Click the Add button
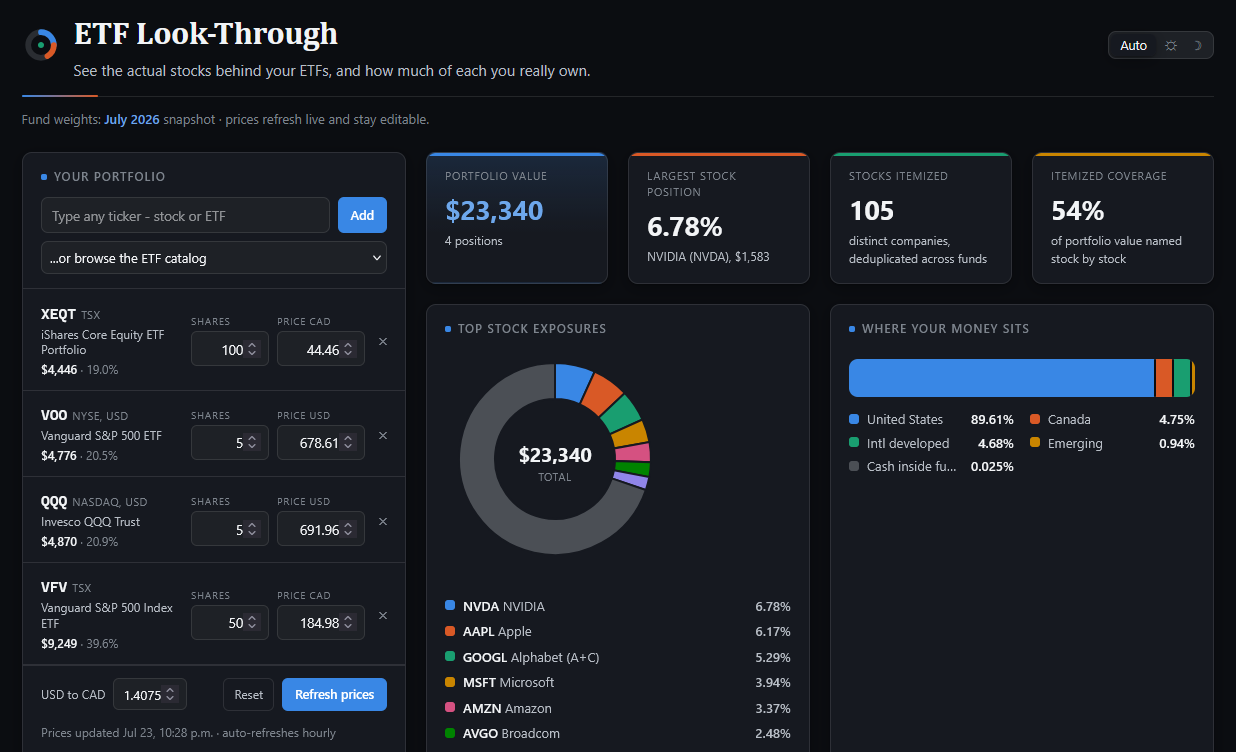 click(362, 215)
